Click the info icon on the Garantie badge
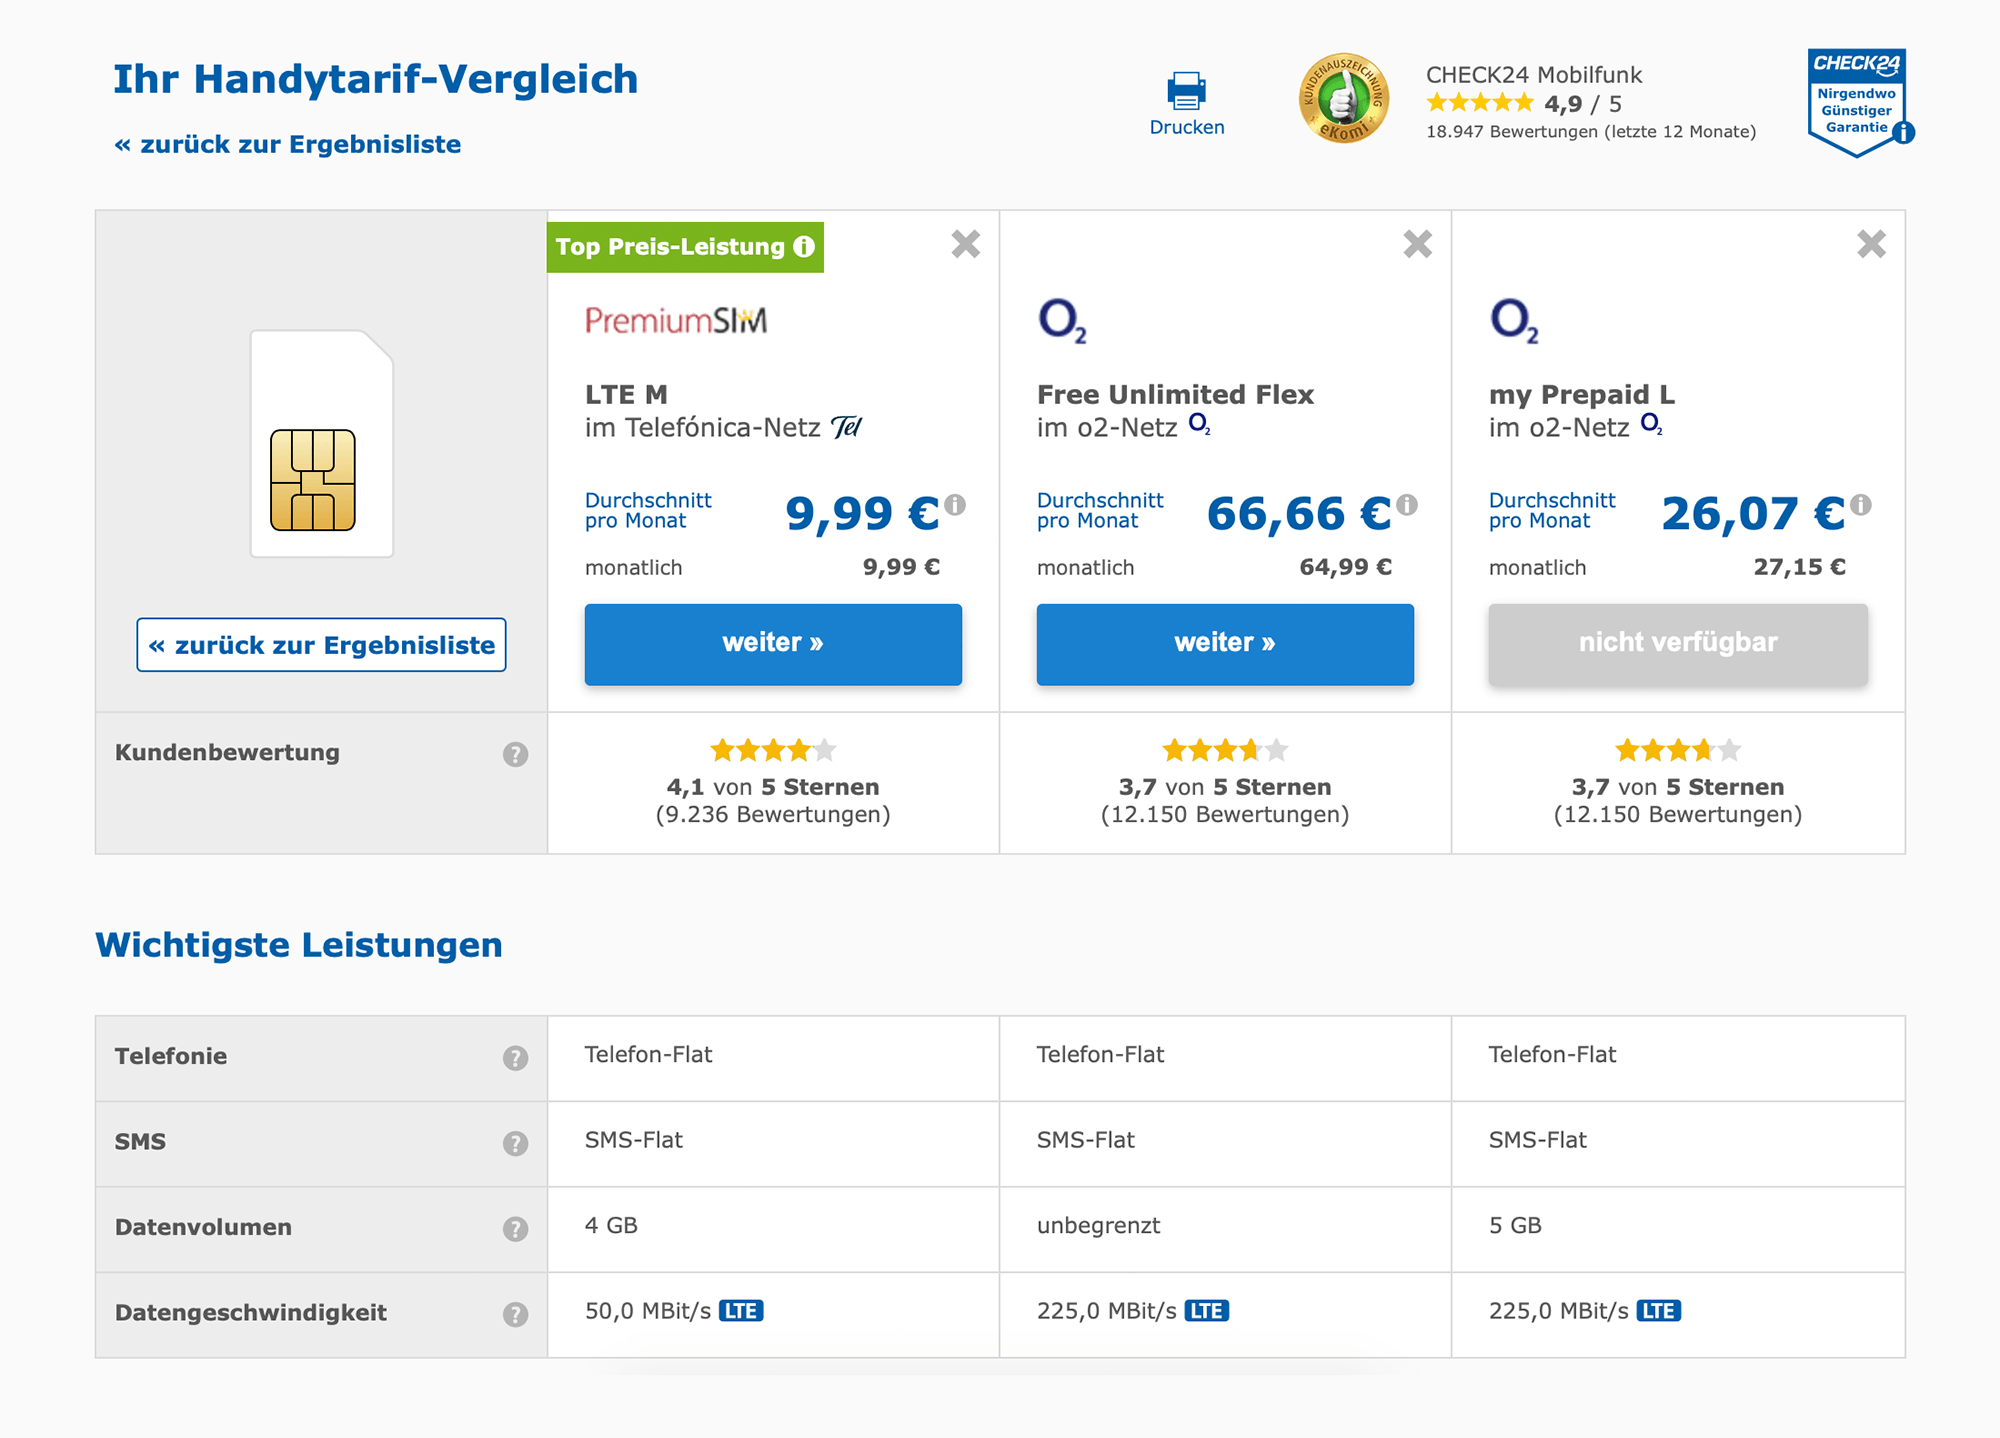 point(1904,132)
